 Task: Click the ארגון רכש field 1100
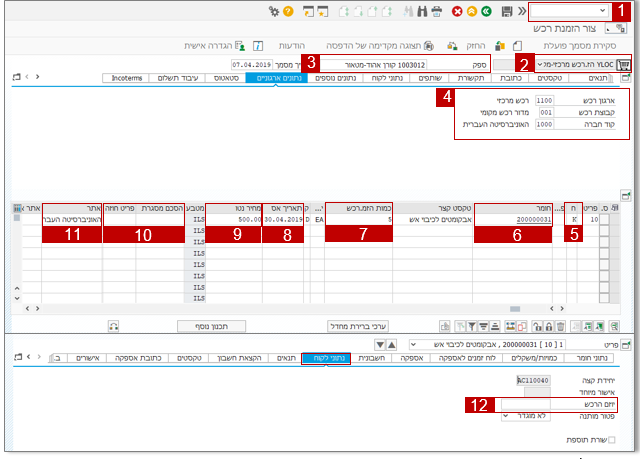[544, 100]
